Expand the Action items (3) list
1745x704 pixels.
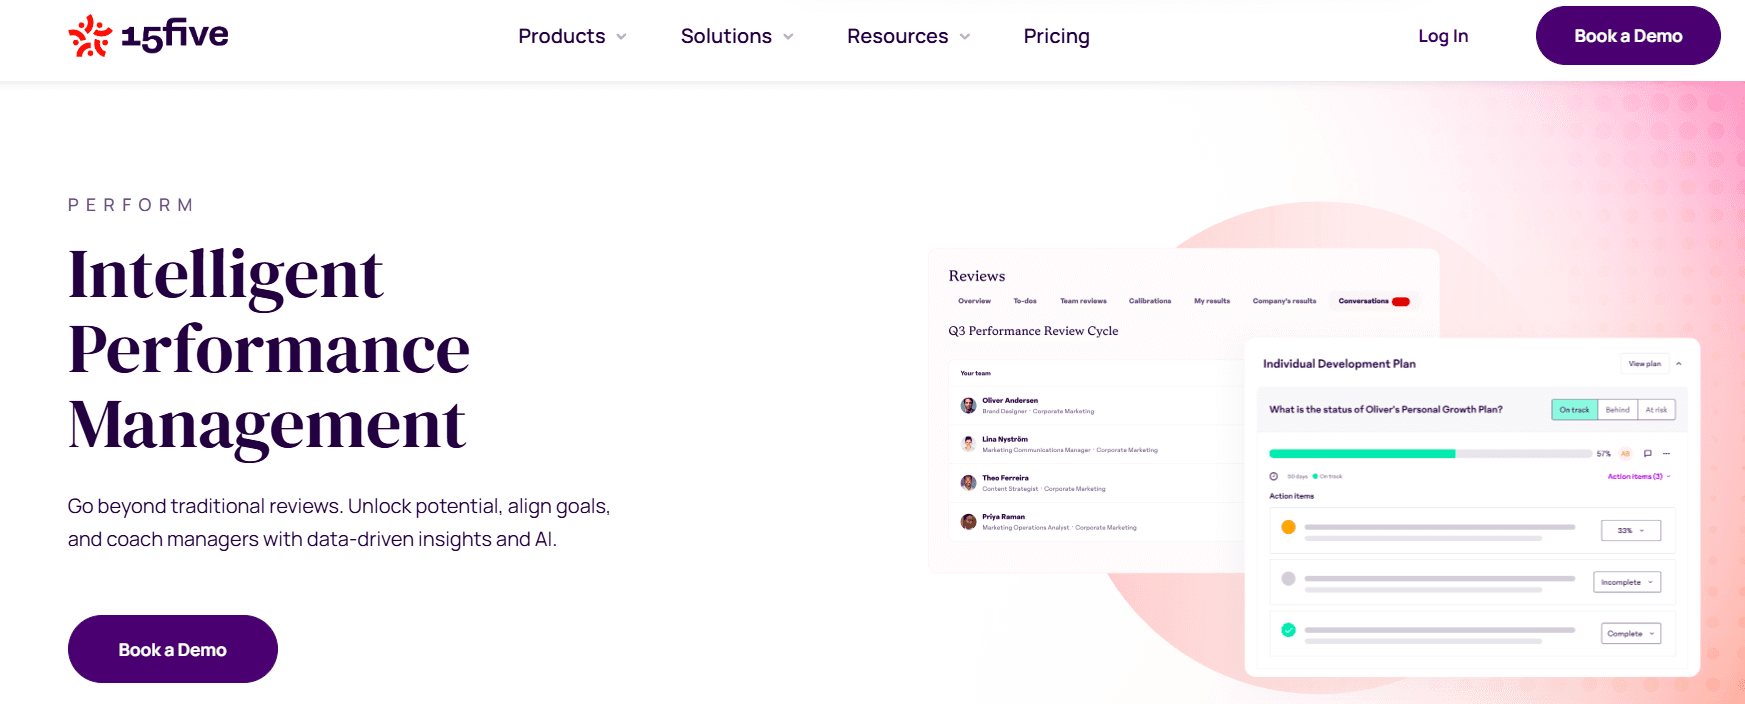(1639, 477)
